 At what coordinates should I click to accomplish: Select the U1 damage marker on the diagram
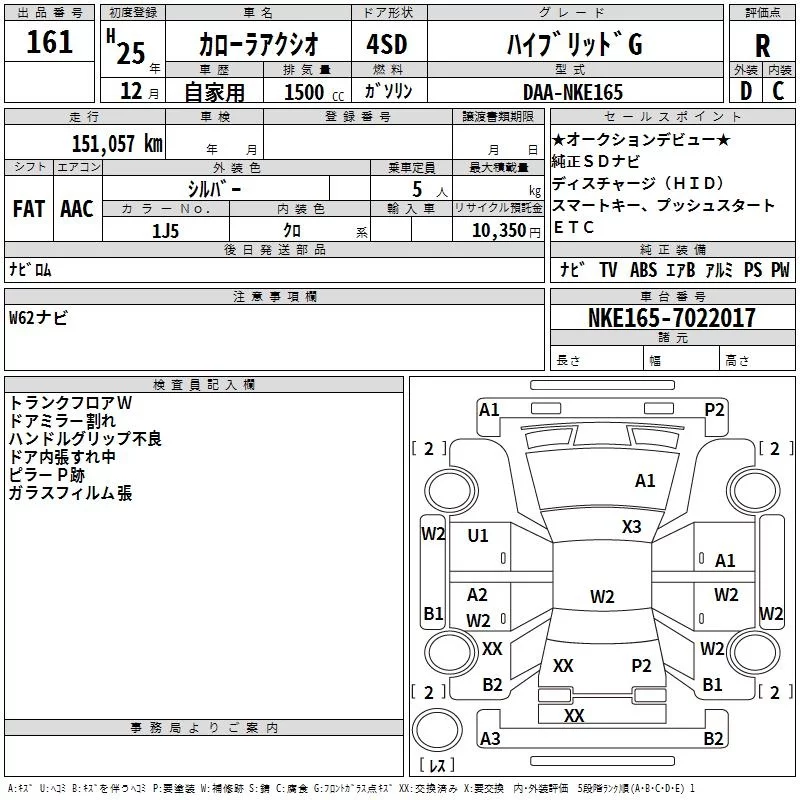point(478,536)
